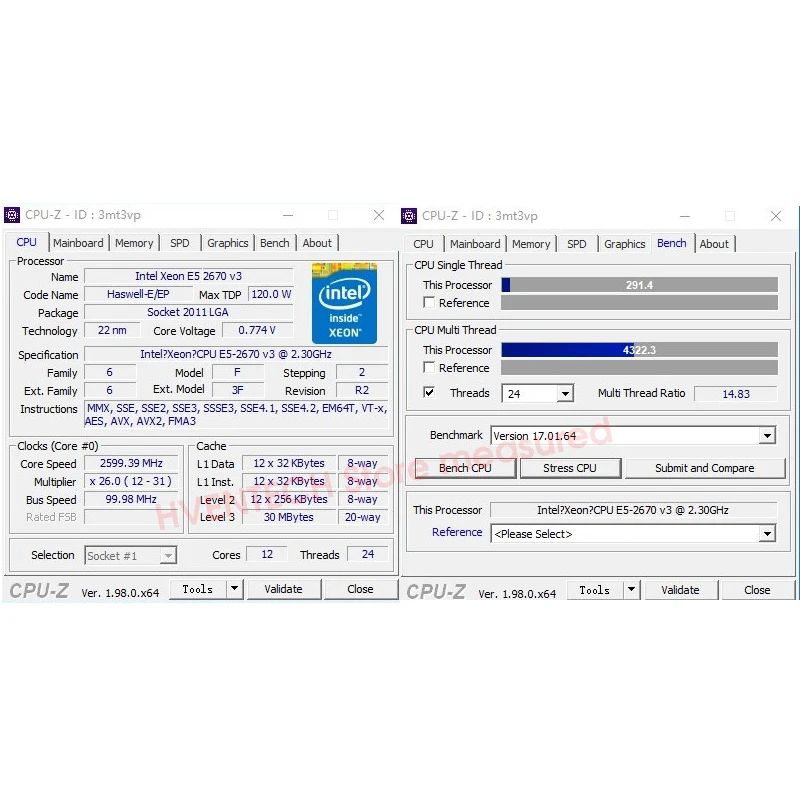Click the Intel Inside Xeon logo
This screenshot has height=800, width=800.
344,303
